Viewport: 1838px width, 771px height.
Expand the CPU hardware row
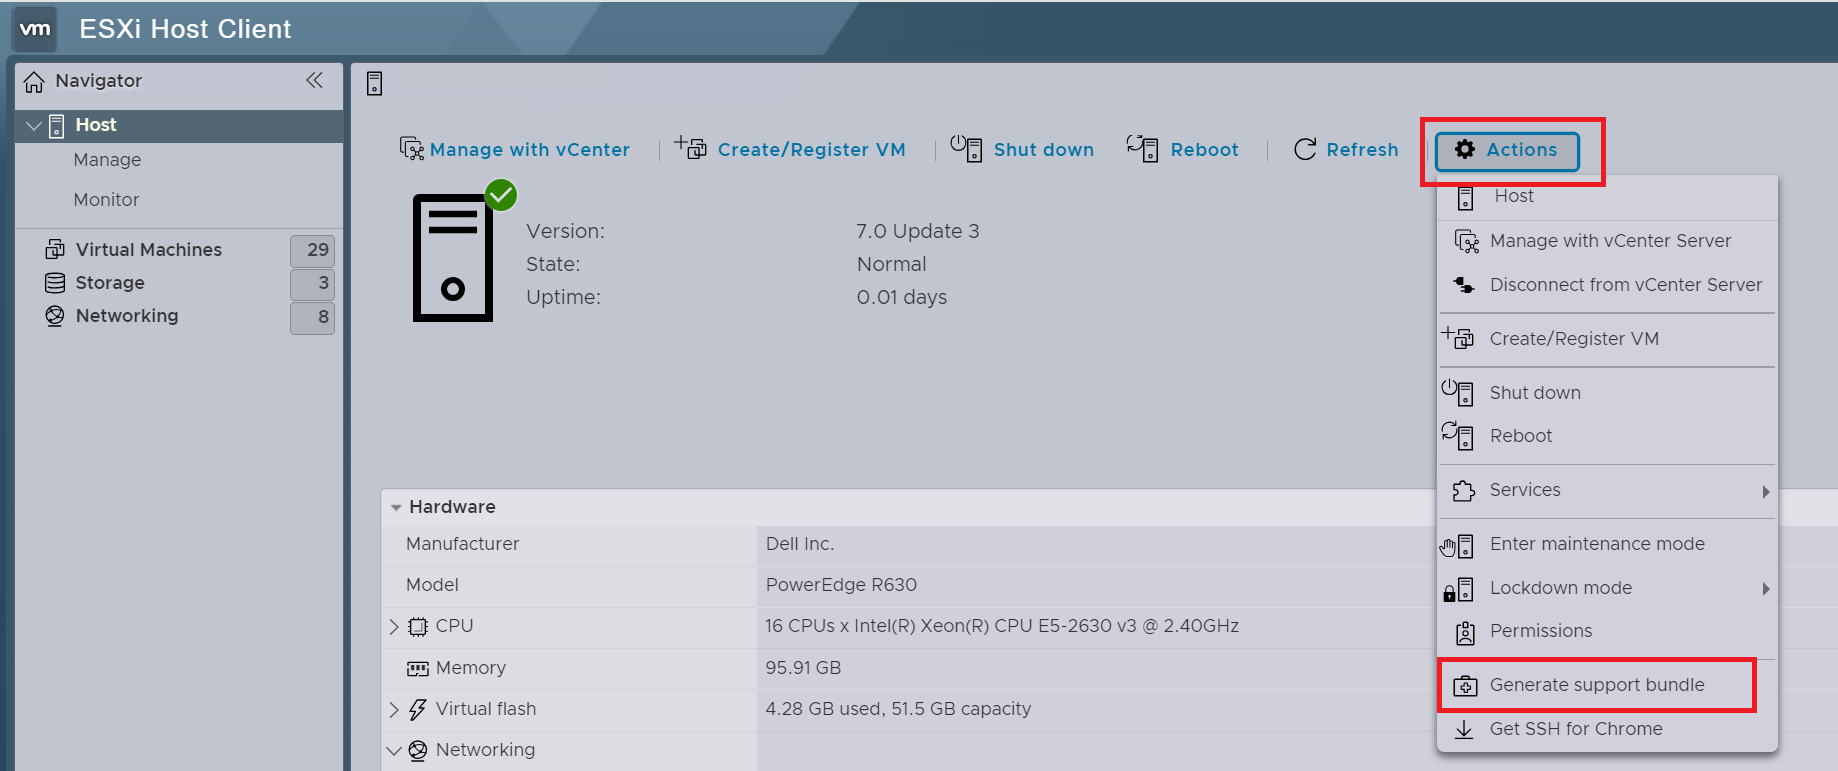click(394, 627)
